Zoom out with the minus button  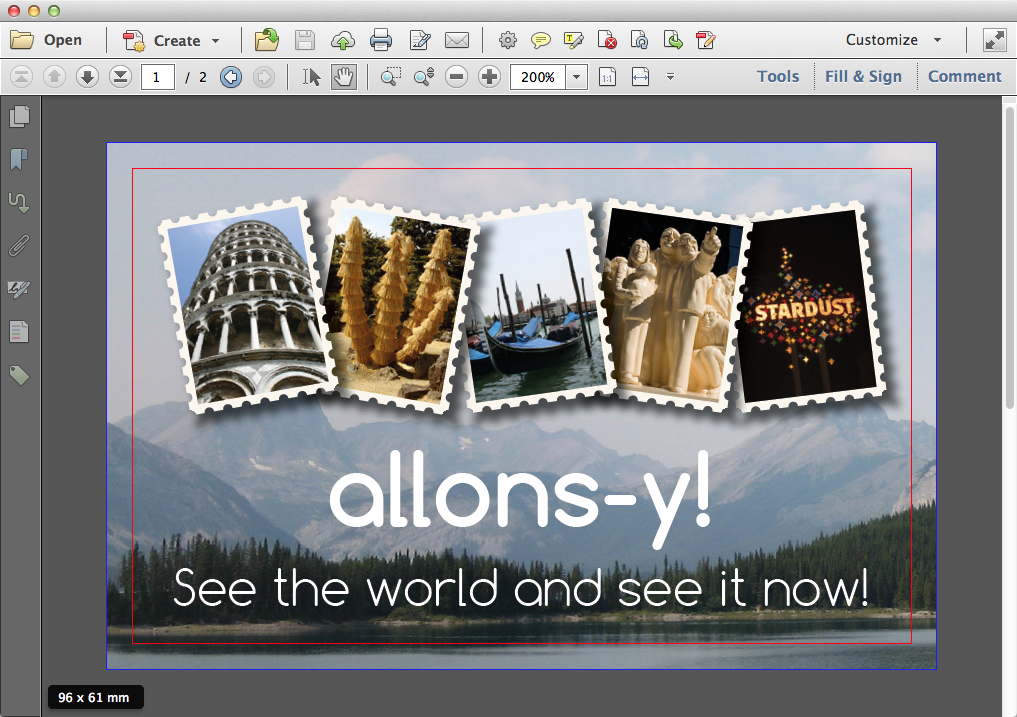point(457,77)
